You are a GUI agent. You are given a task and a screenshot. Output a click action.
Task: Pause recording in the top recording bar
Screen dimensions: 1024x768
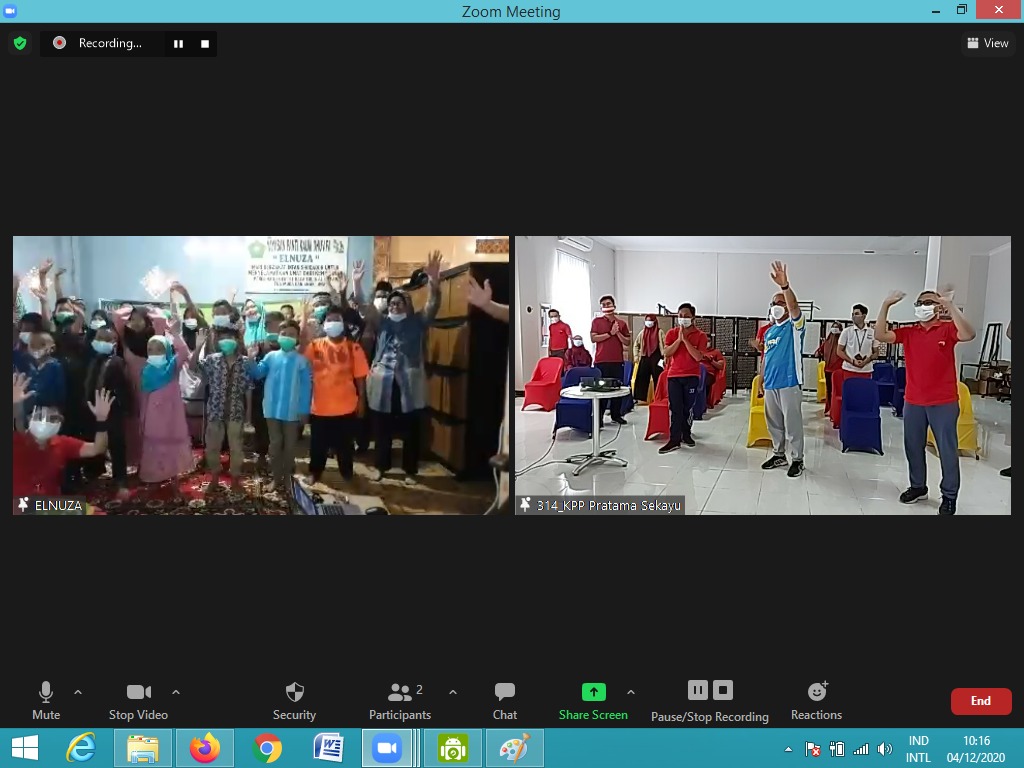(179, 43)
